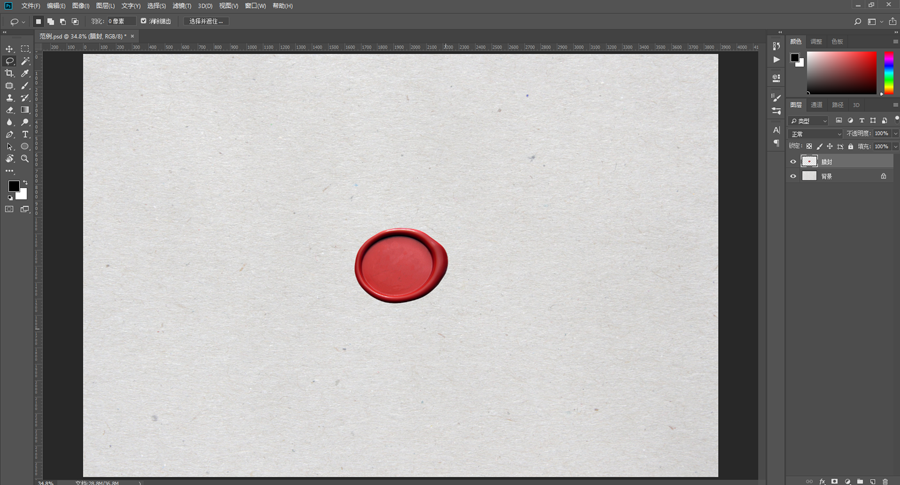Select the Gradient tool

25,110
